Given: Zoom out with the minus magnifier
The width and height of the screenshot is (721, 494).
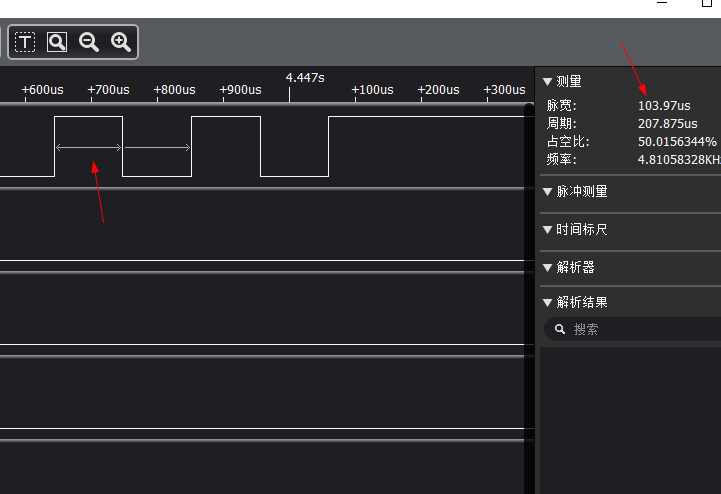Looking at the screenshot, I should tap(89, 42).
